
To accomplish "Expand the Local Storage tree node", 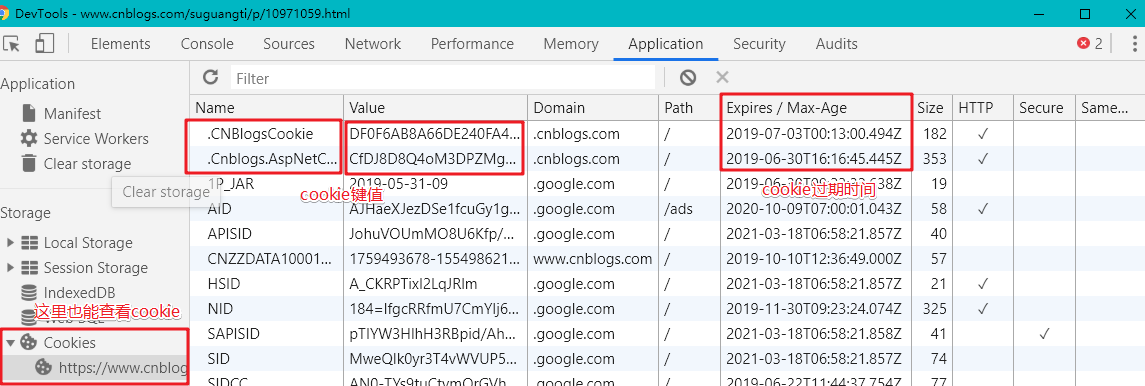I will [x=9, y=243].
